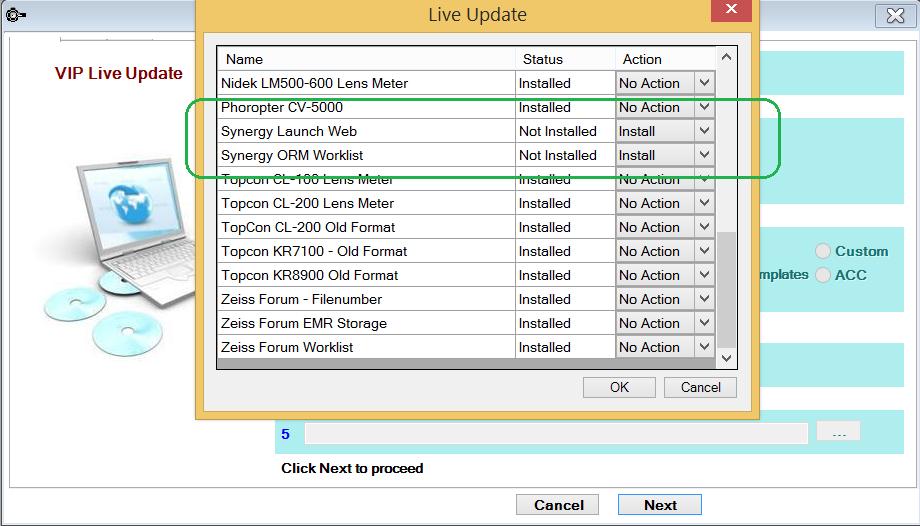Click the Next button in the wizard
The height and width of the screenshot is (526, 920).
click(x=659, y=505)
